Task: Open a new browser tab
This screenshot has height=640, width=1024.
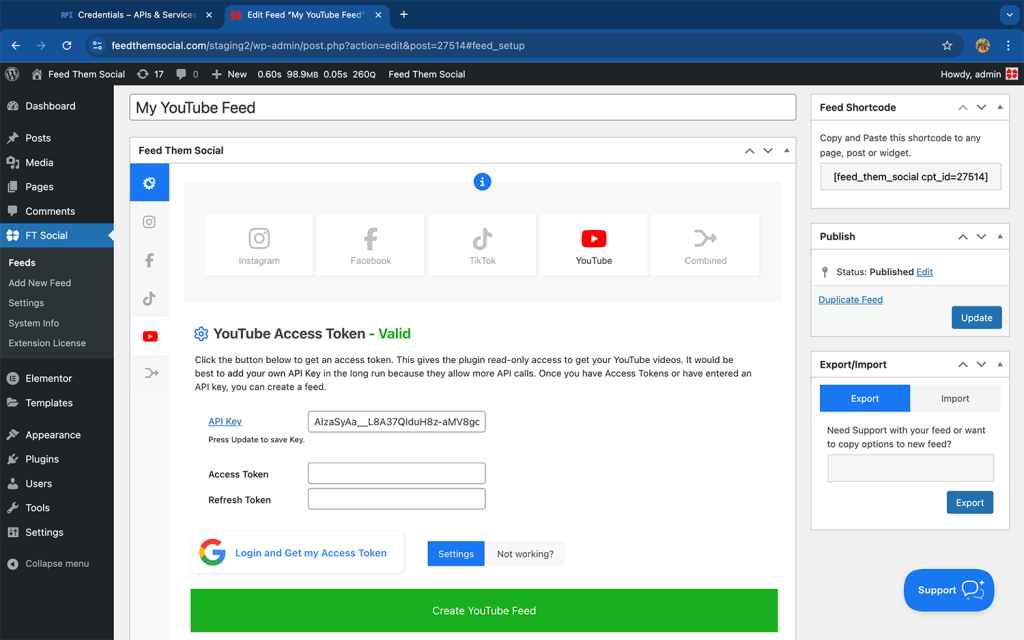Action: coord(404,14)
